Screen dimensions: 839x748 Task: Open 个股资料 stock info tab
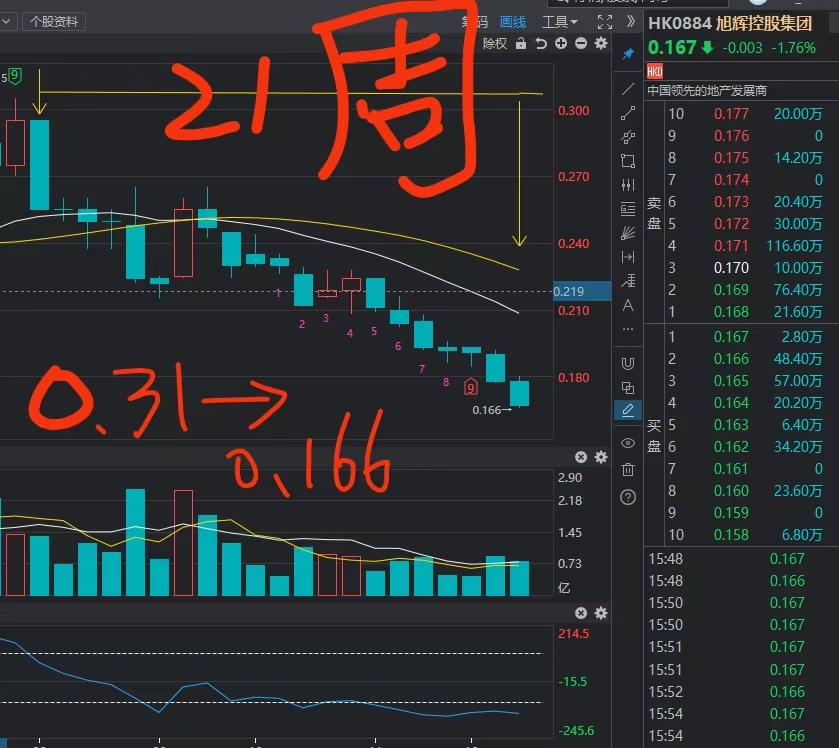tap(54, 22)
